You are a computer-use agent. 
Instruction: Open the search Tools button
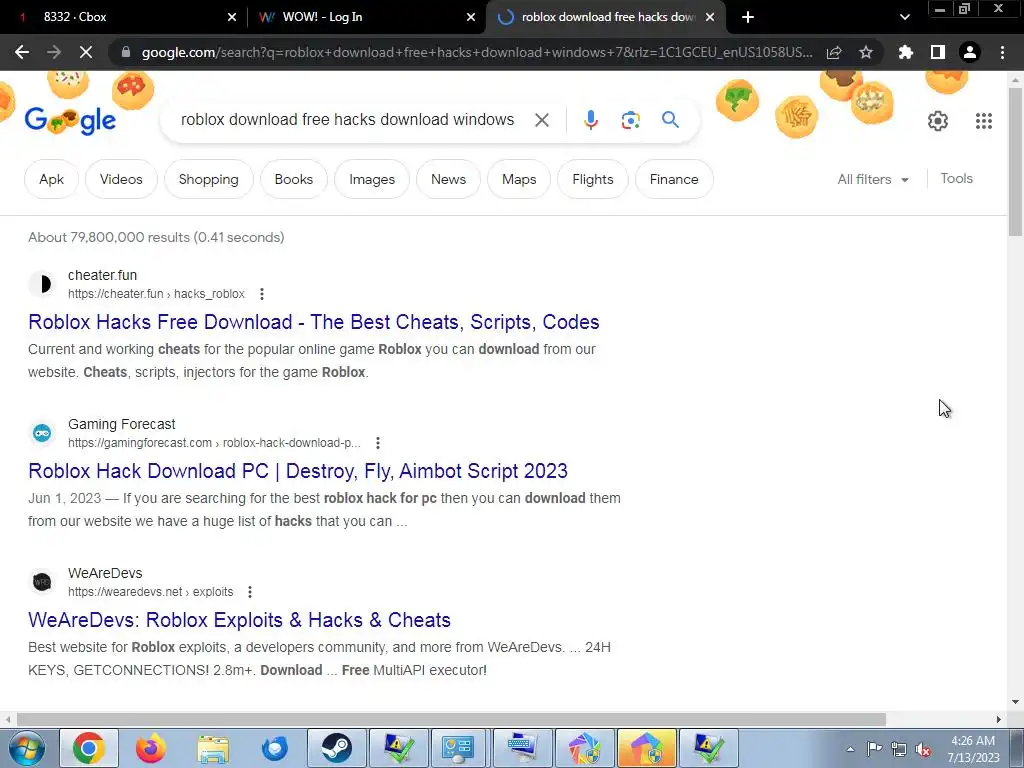(x=956, y=178)
